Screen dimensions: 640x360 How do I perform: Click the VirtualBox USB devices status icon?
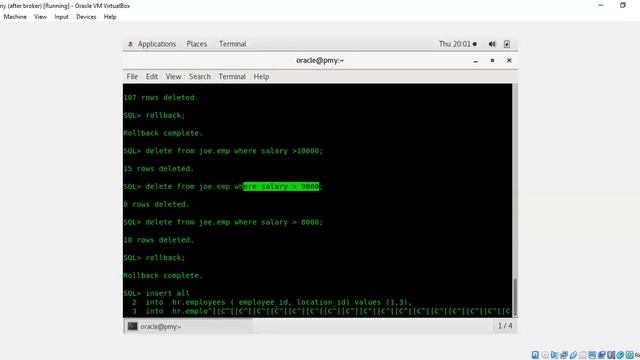573,355
